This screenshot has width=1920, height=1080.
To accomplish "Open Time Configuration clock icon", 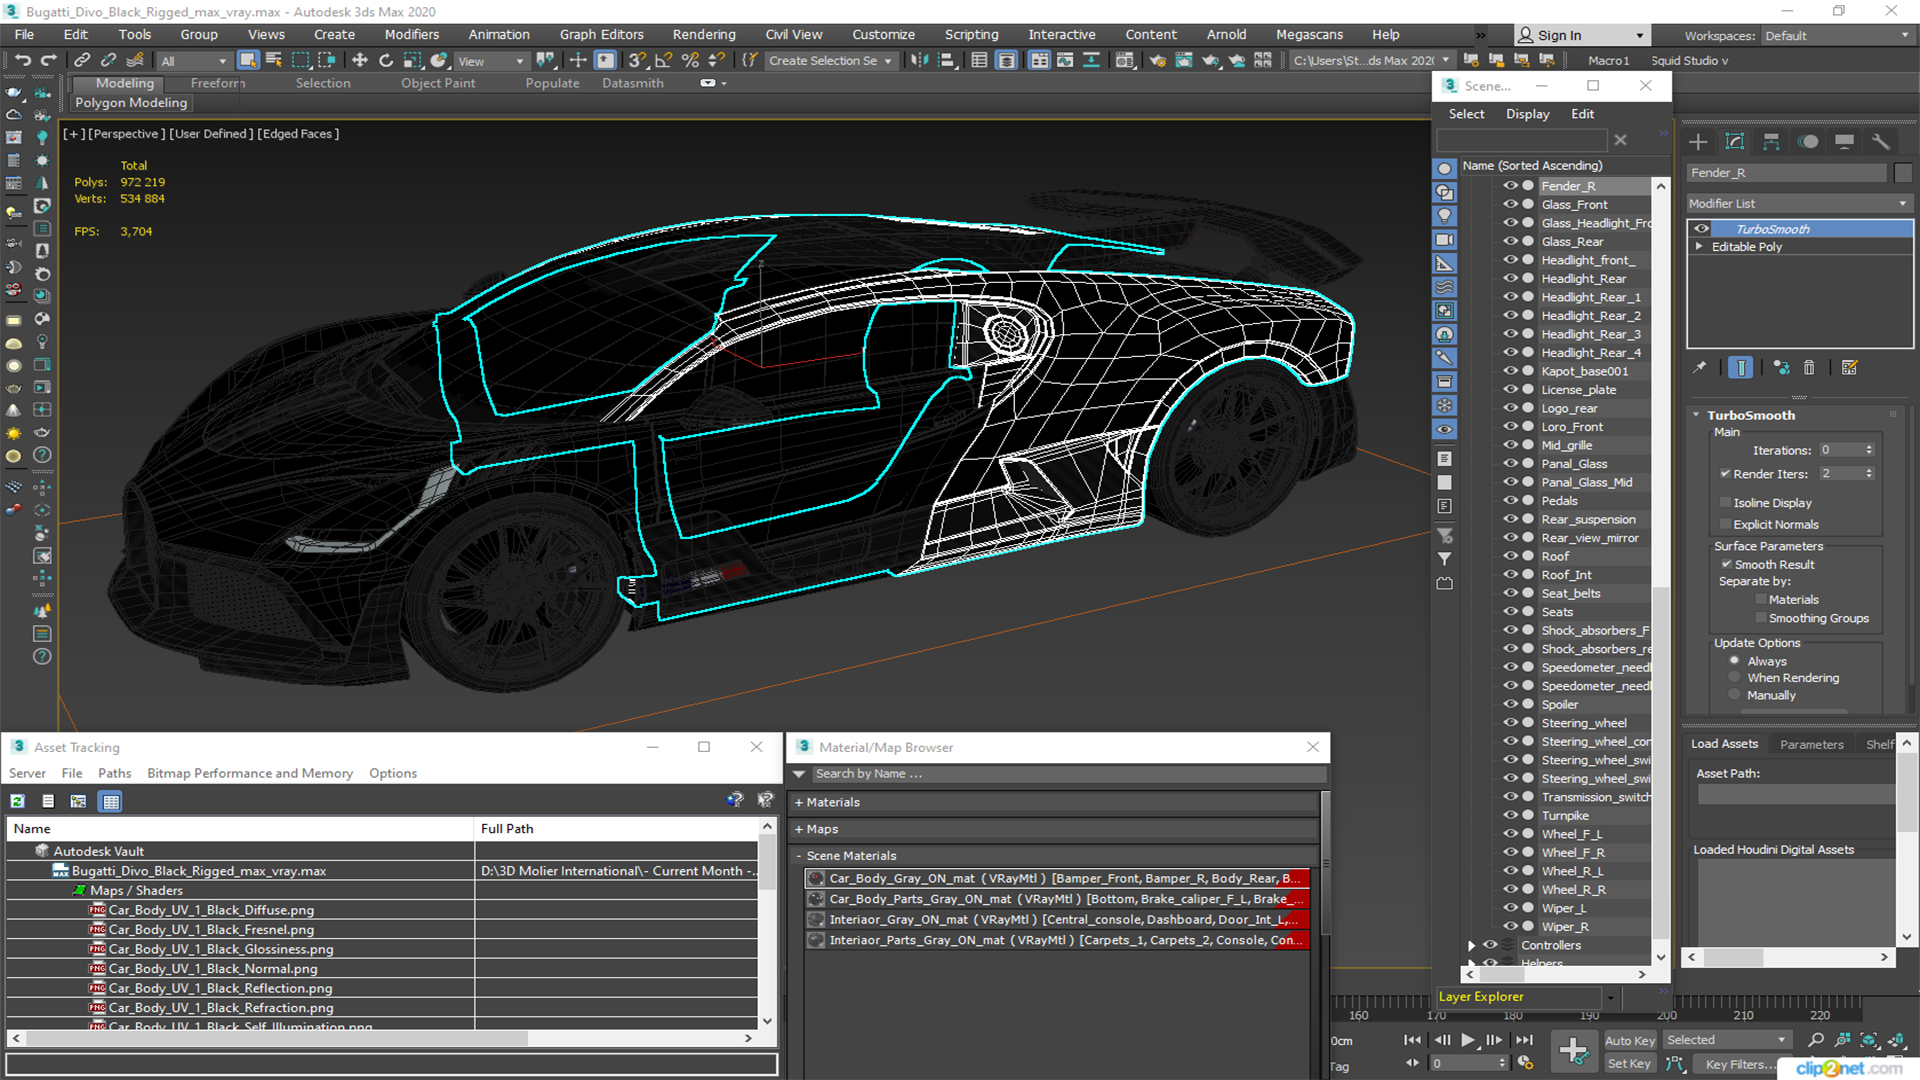I will click(1526, 1063).
